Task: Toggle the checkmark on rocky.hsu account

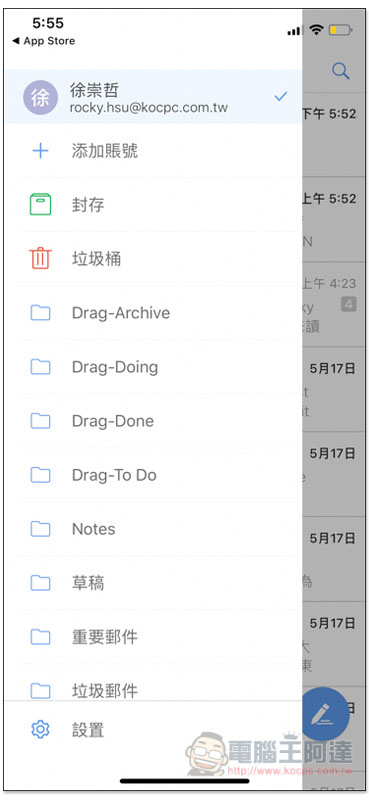Action: (x=280, y=96)
